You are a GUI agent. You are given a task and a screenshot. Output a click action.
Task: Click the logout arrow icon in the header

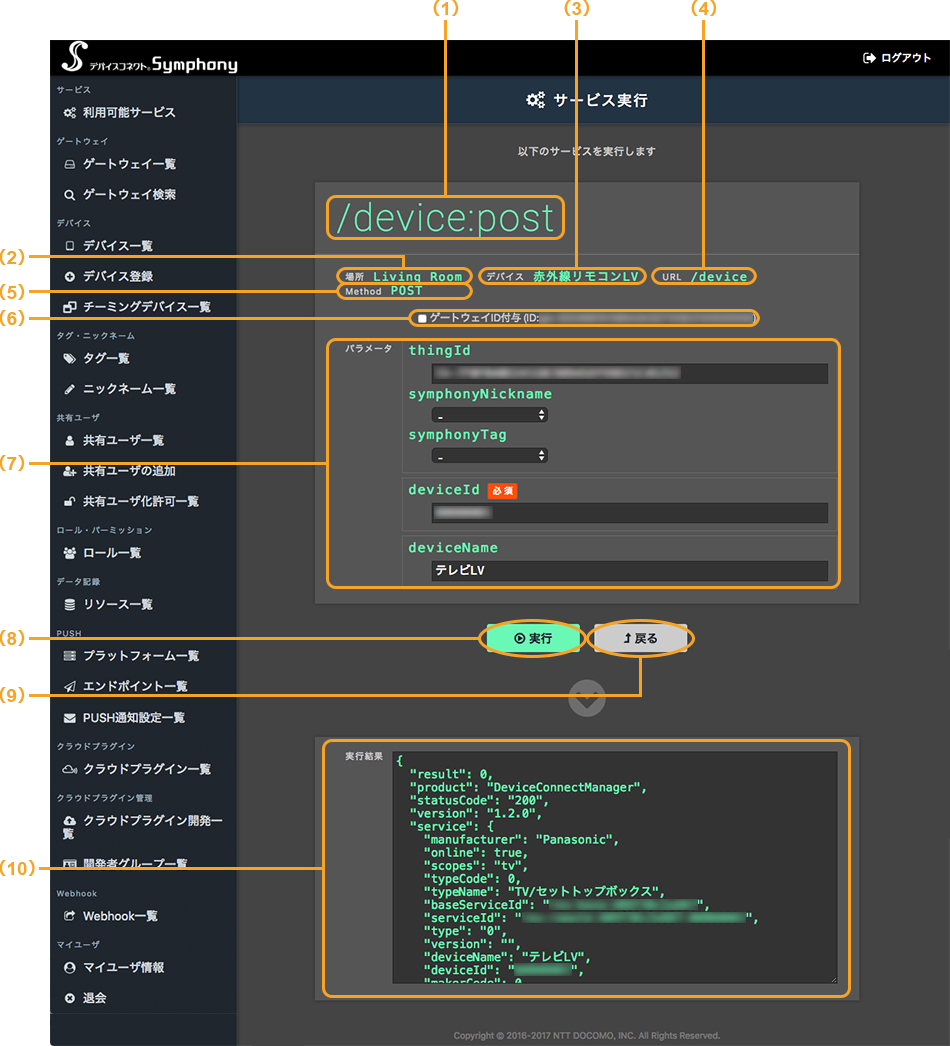click(869, 58)
